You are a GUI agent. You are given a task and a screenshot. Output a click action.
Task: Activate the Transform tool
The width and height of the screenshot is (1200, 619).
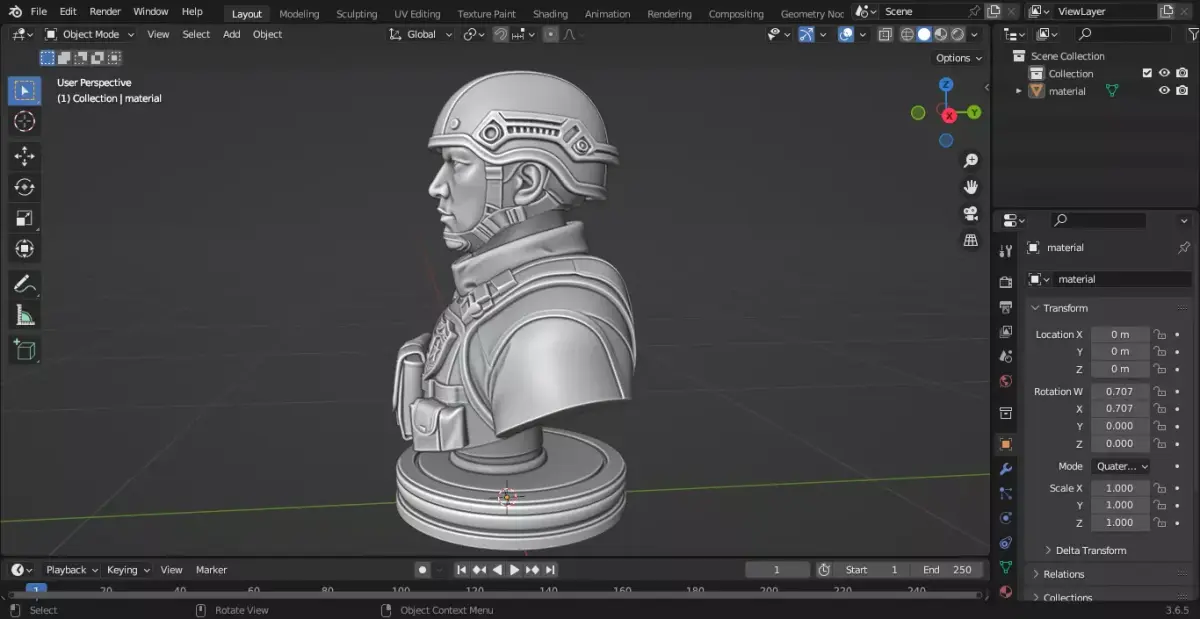point(25,248)
